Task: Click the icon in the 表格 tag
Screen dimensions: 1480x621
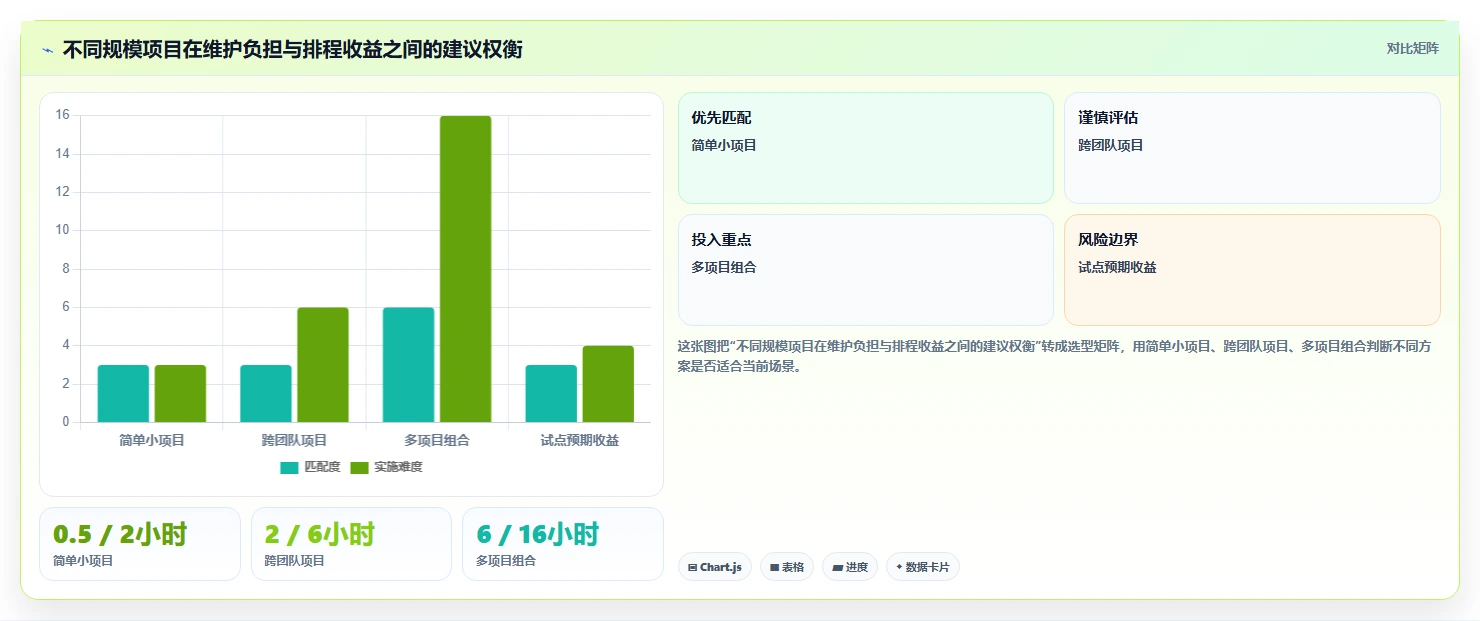Action: (774, 567)
